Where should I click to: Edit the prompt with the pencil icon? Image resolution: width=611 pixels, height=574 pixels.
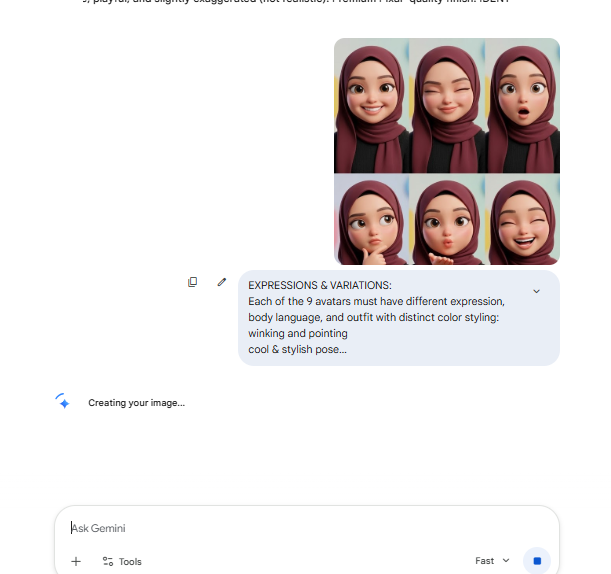[x=222, y=282]
